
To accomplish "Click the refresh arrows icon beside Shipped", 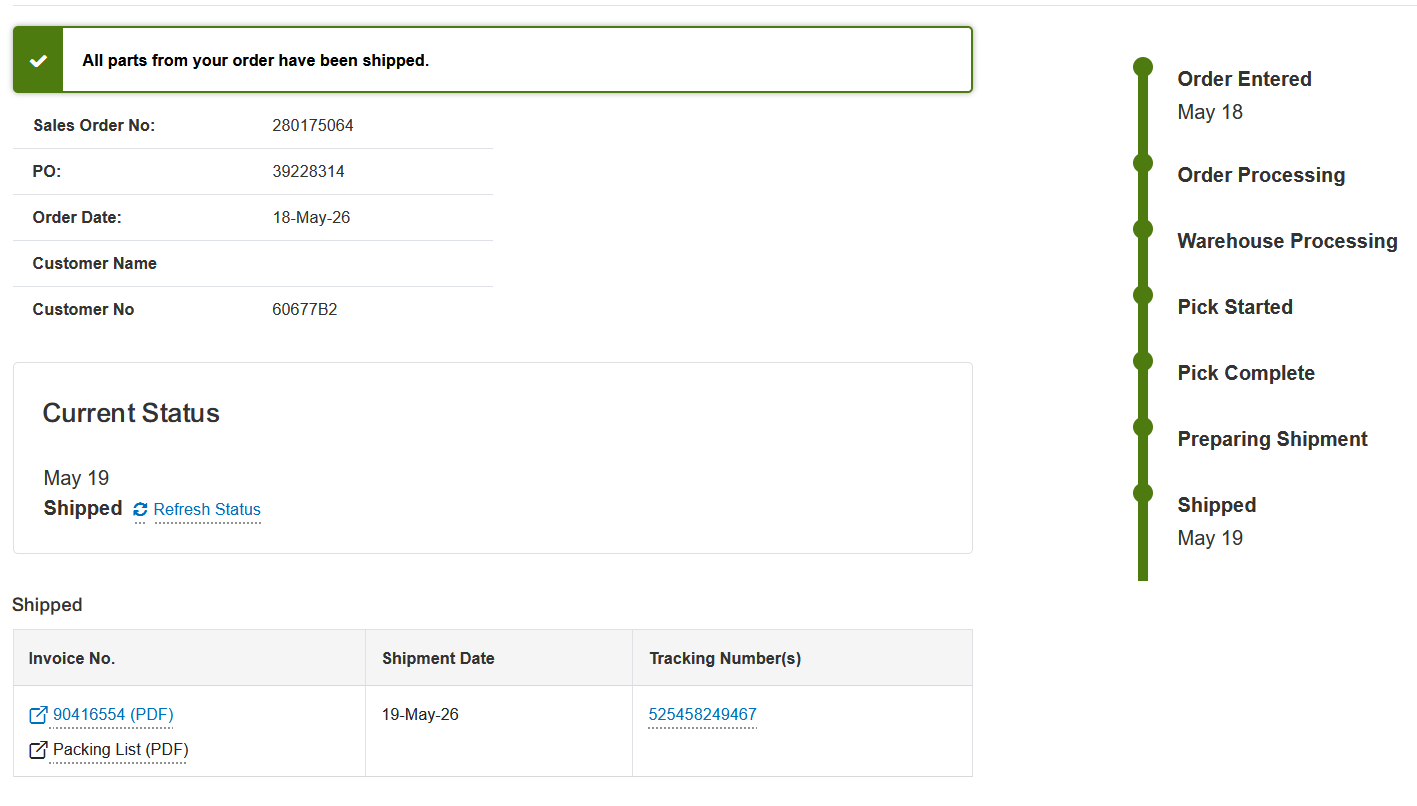I will pos(140,510).
